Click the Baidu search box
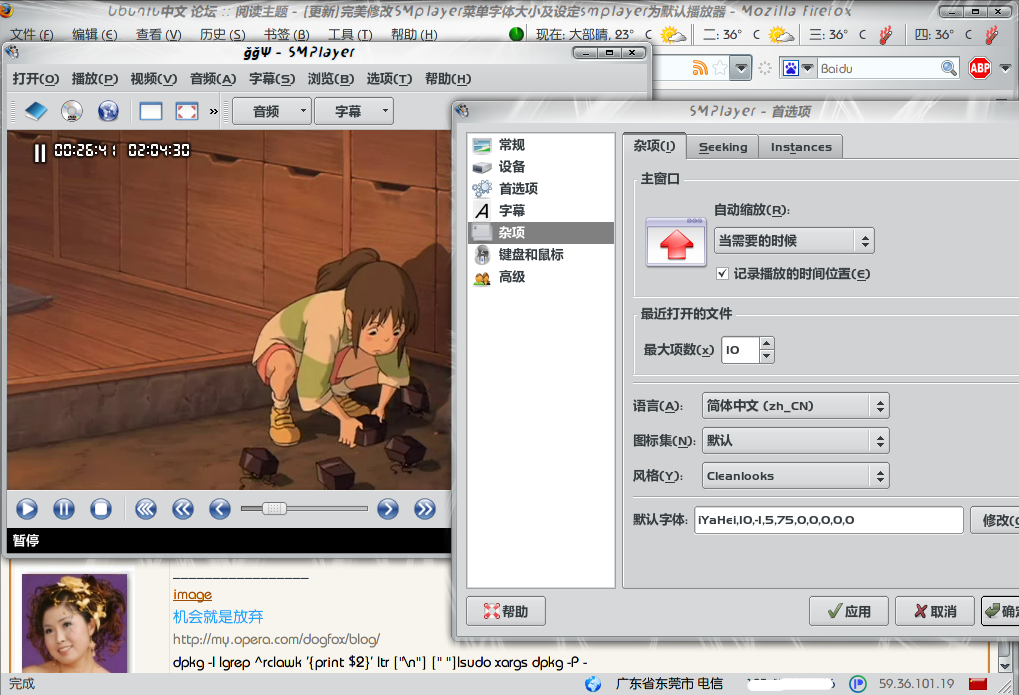Screen dimensions: 1019x695 pyautogui.click(x=877, y=68)
